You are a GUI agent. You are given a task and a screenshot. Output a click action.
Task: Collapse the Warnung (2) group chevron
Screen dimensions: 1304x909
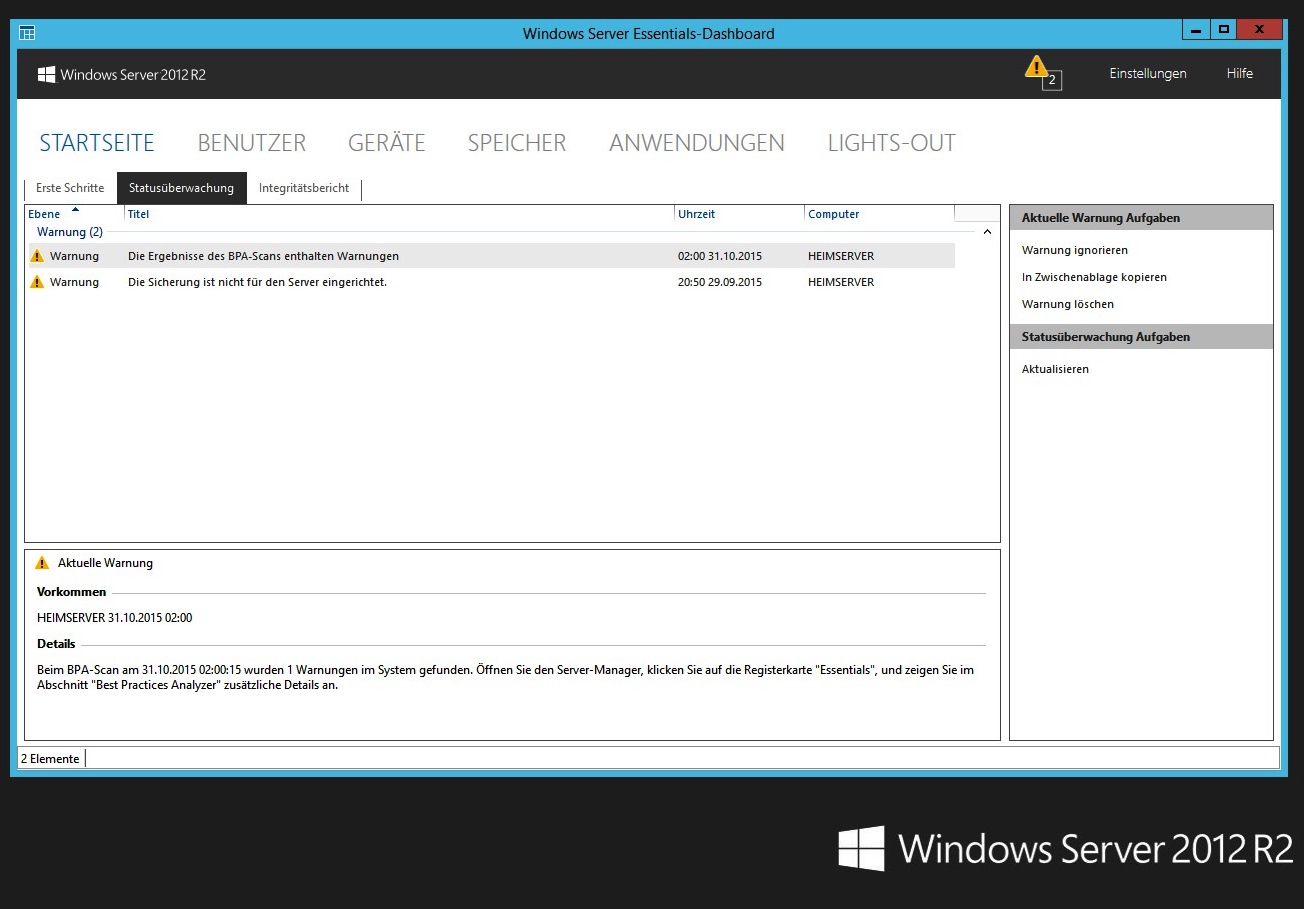pos(988,232)
